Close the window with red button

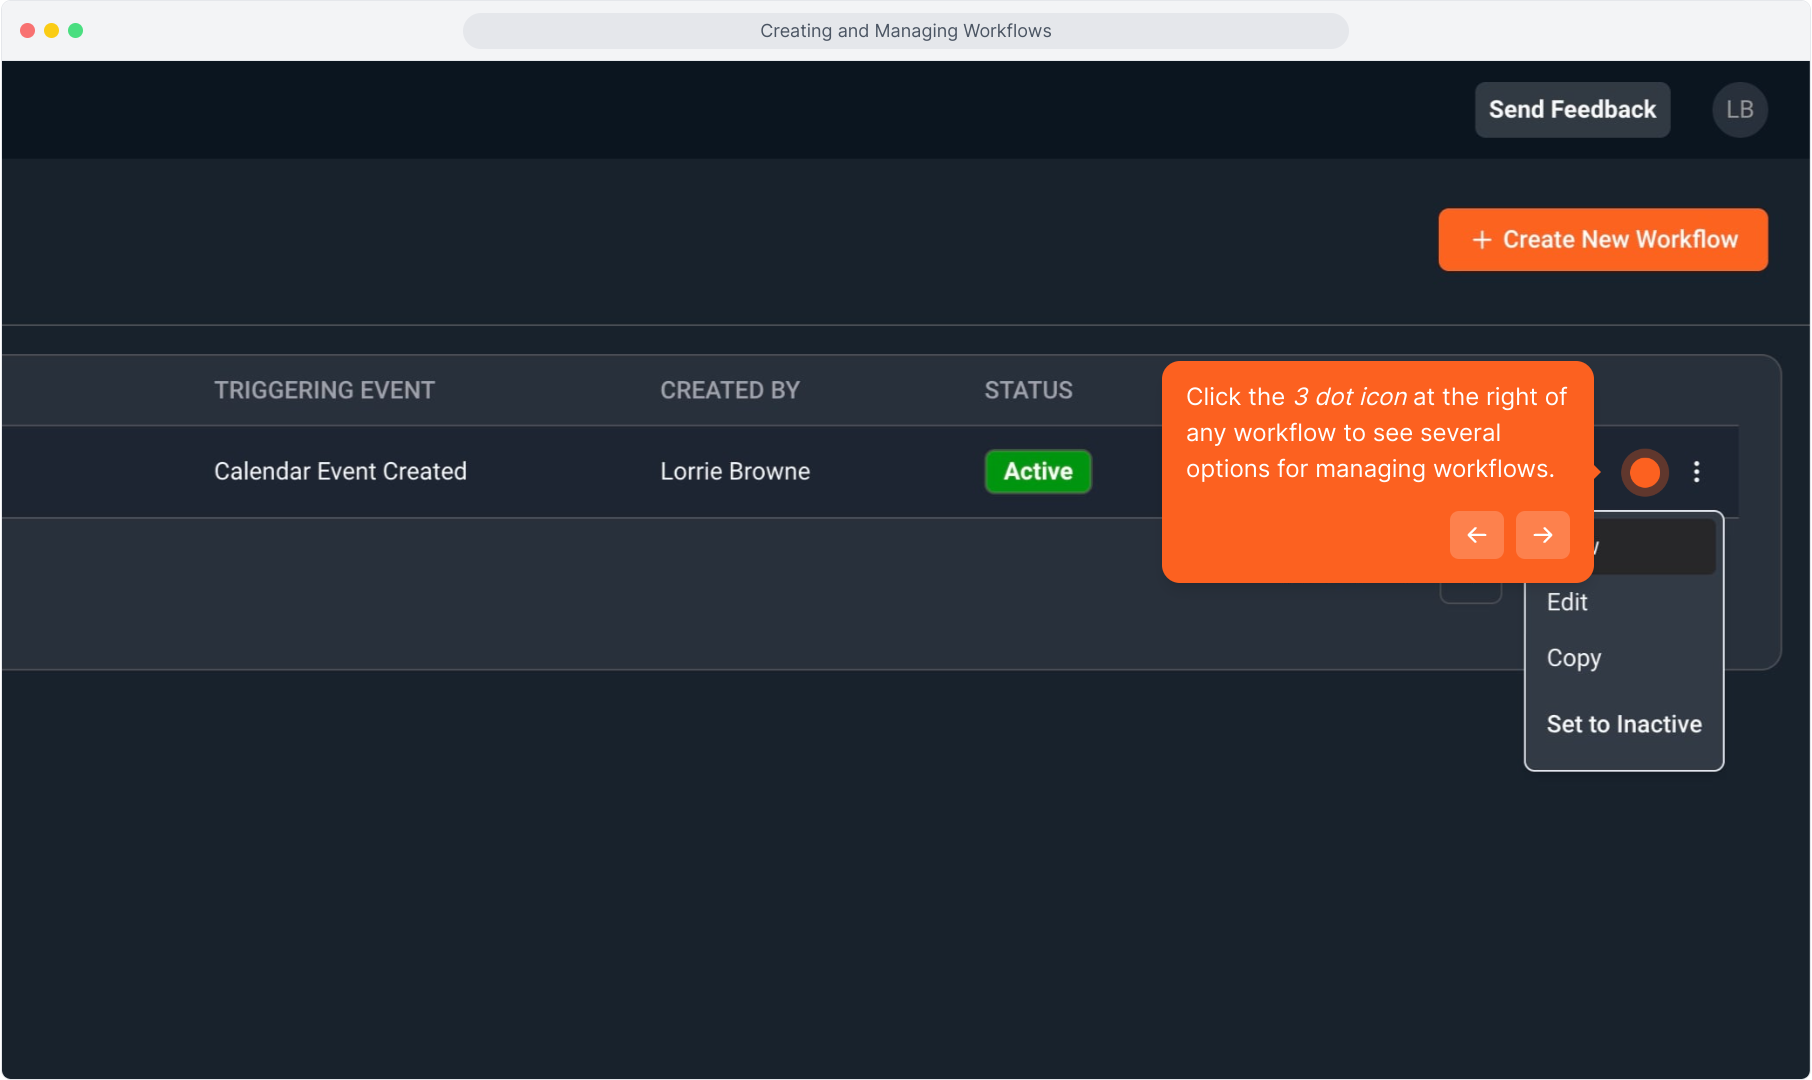tap(28, 31)
